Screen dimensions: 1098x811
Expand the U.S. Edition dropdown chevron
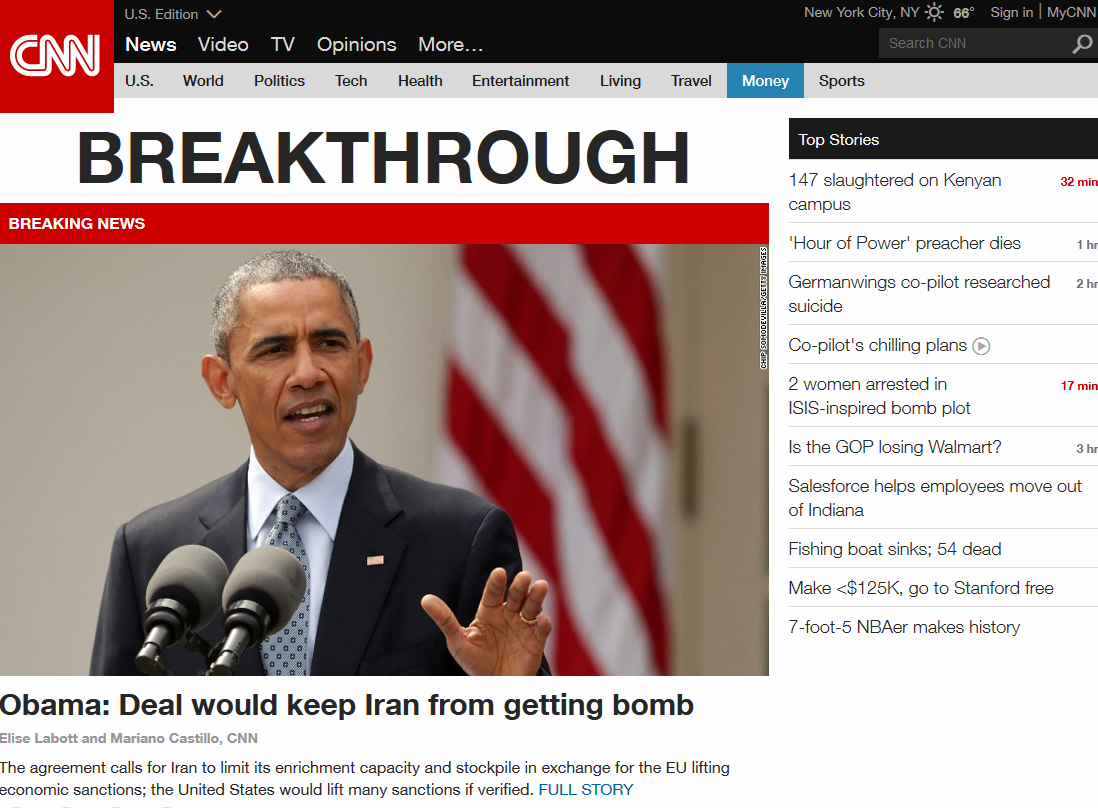point(214,14)
